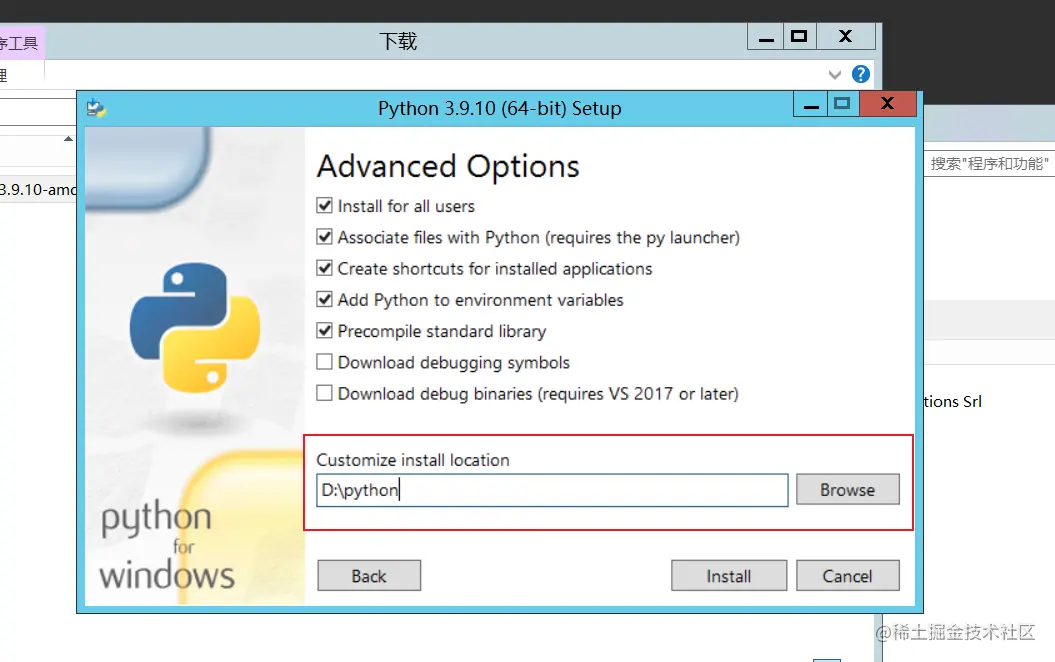Click the sort arrow column header in 下载 window

(x=68, y=139)
